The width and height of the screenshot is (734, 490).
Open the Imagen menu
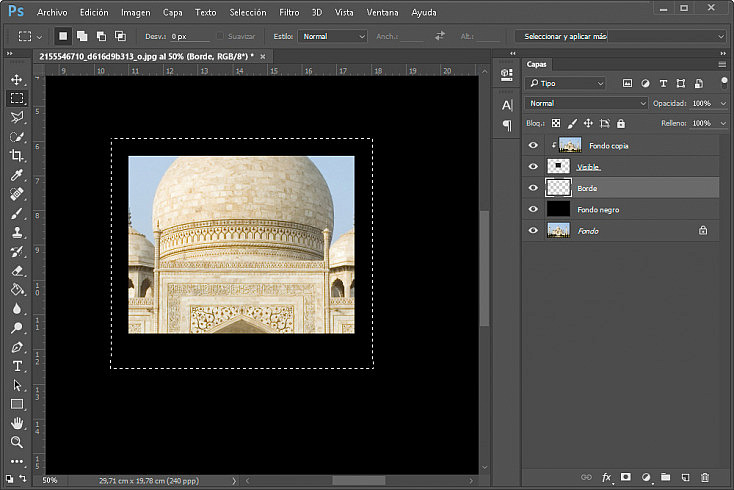136,13
